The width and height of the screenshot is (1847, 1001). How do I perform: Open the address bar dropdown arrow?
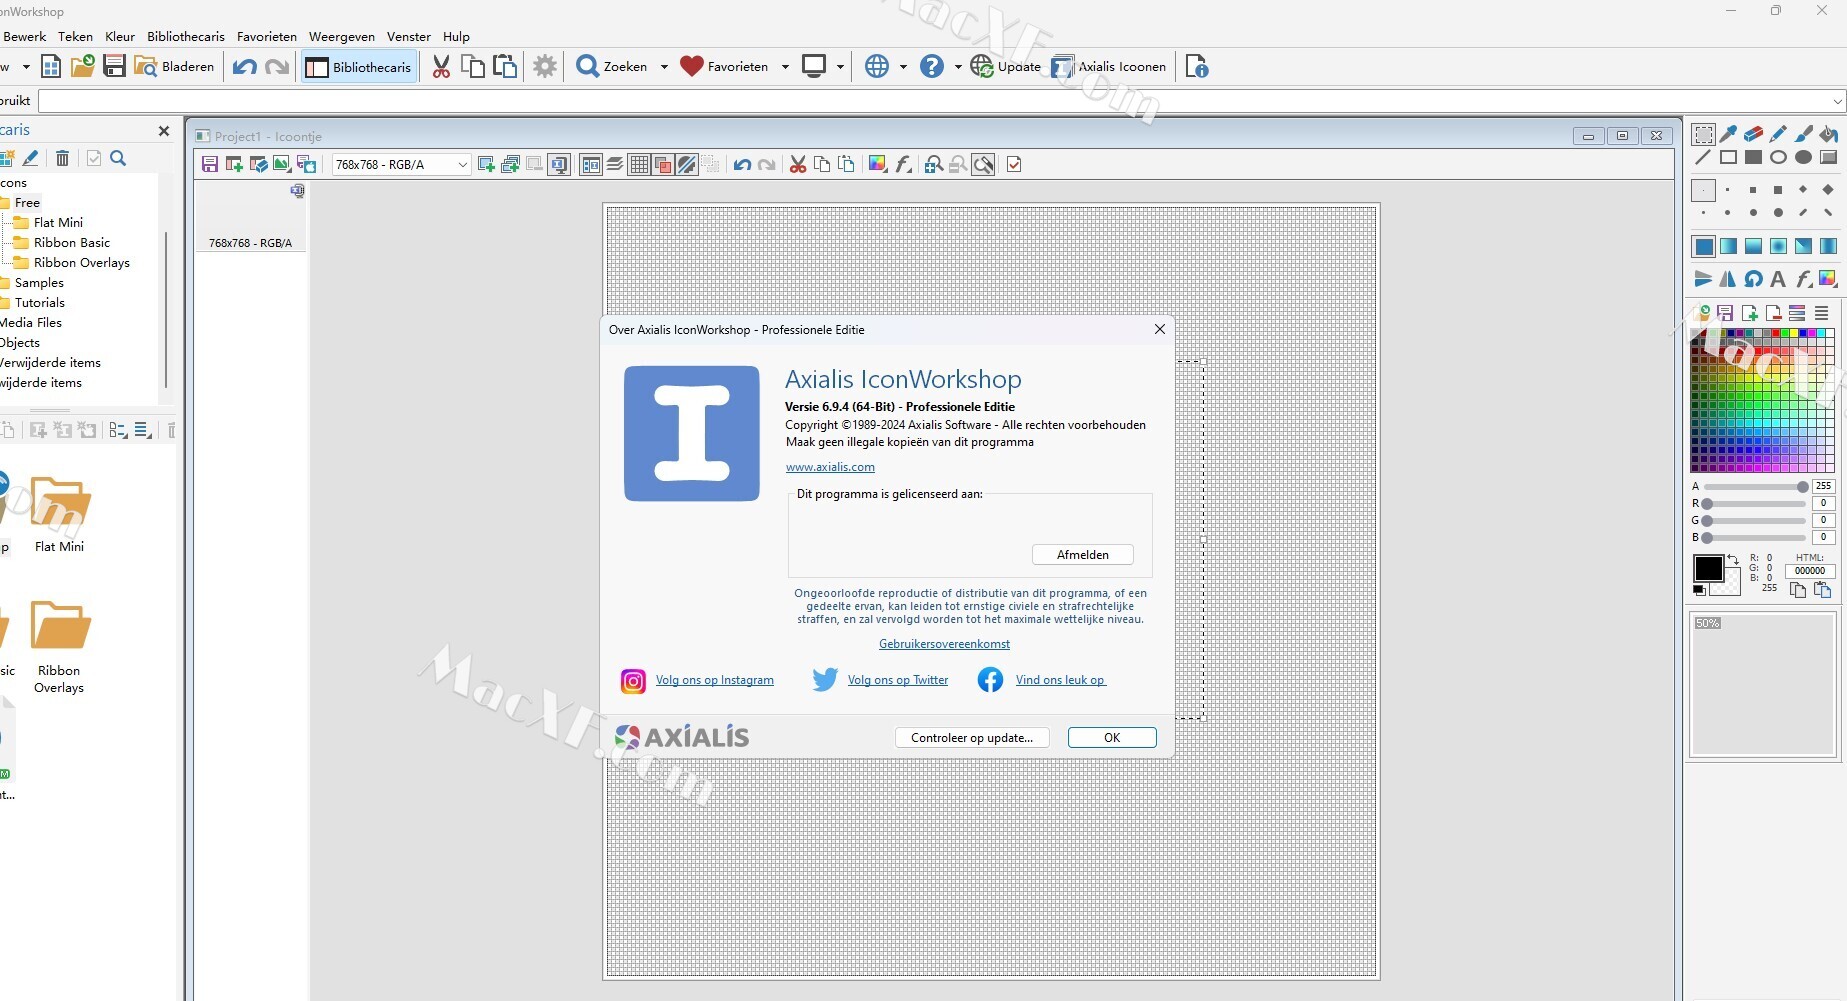1837,101
